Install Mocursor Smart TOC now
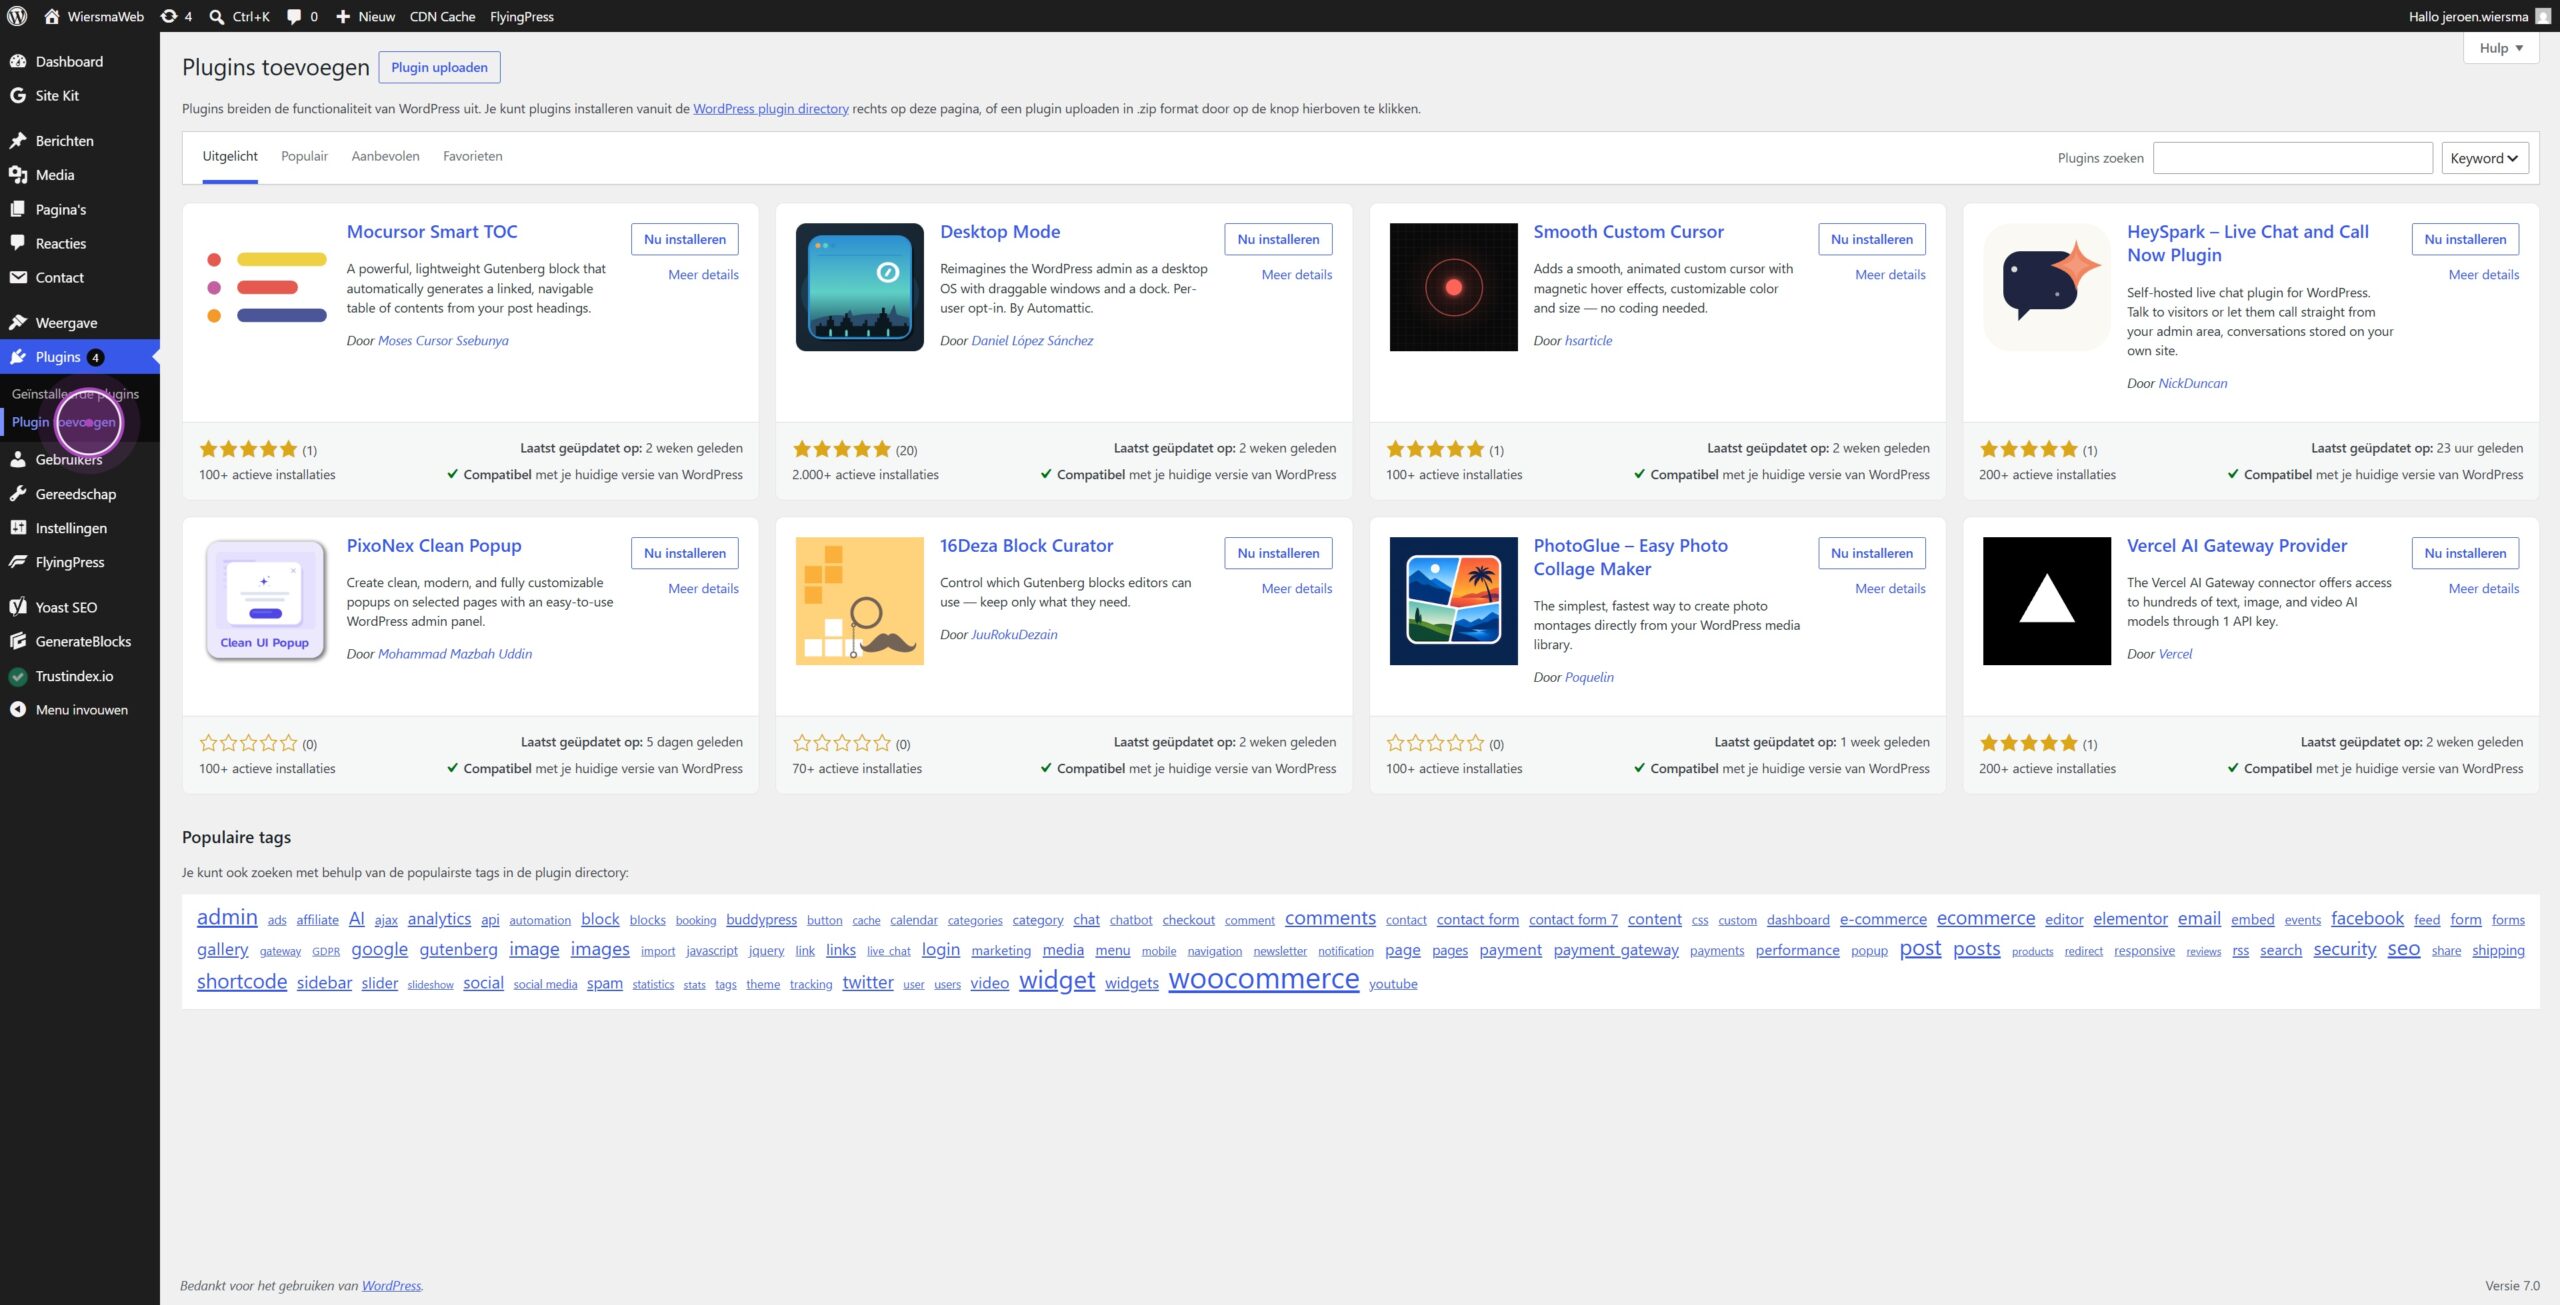The image size is (2560, 1305). pyautogui.click(x=685, y=239)
